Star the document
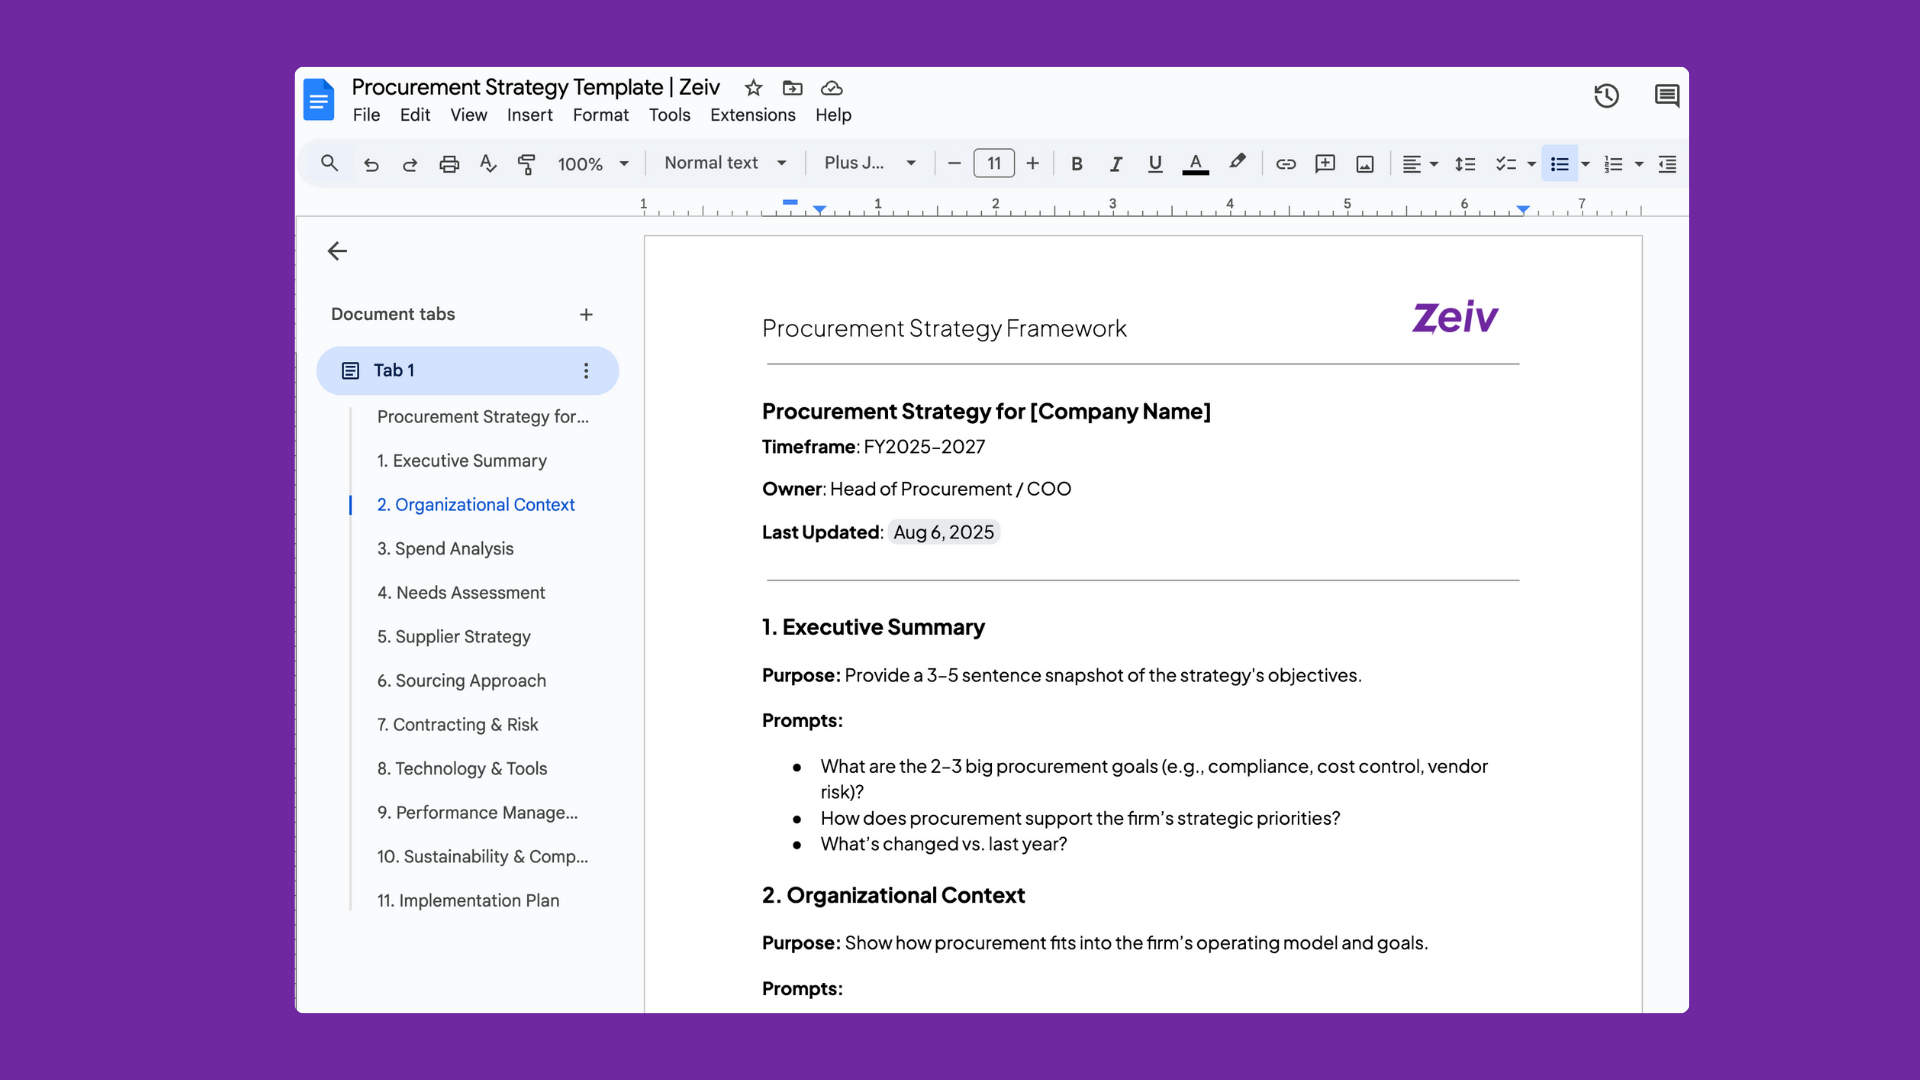This screenshot has height=1080, width=1920. [x=753, y=88]
